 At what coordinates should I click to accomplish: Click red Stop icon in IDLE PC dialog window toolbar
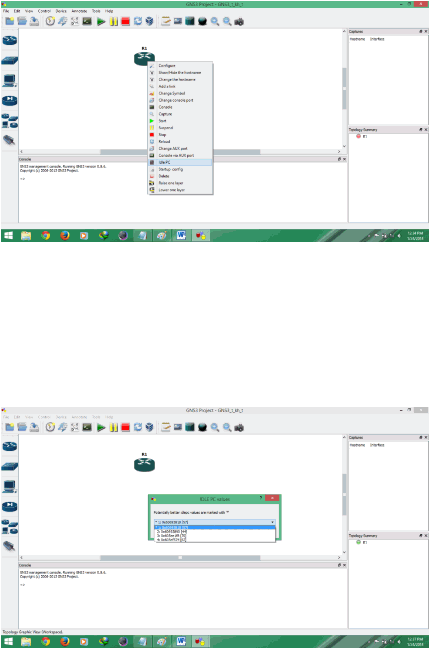pos(125,427)
